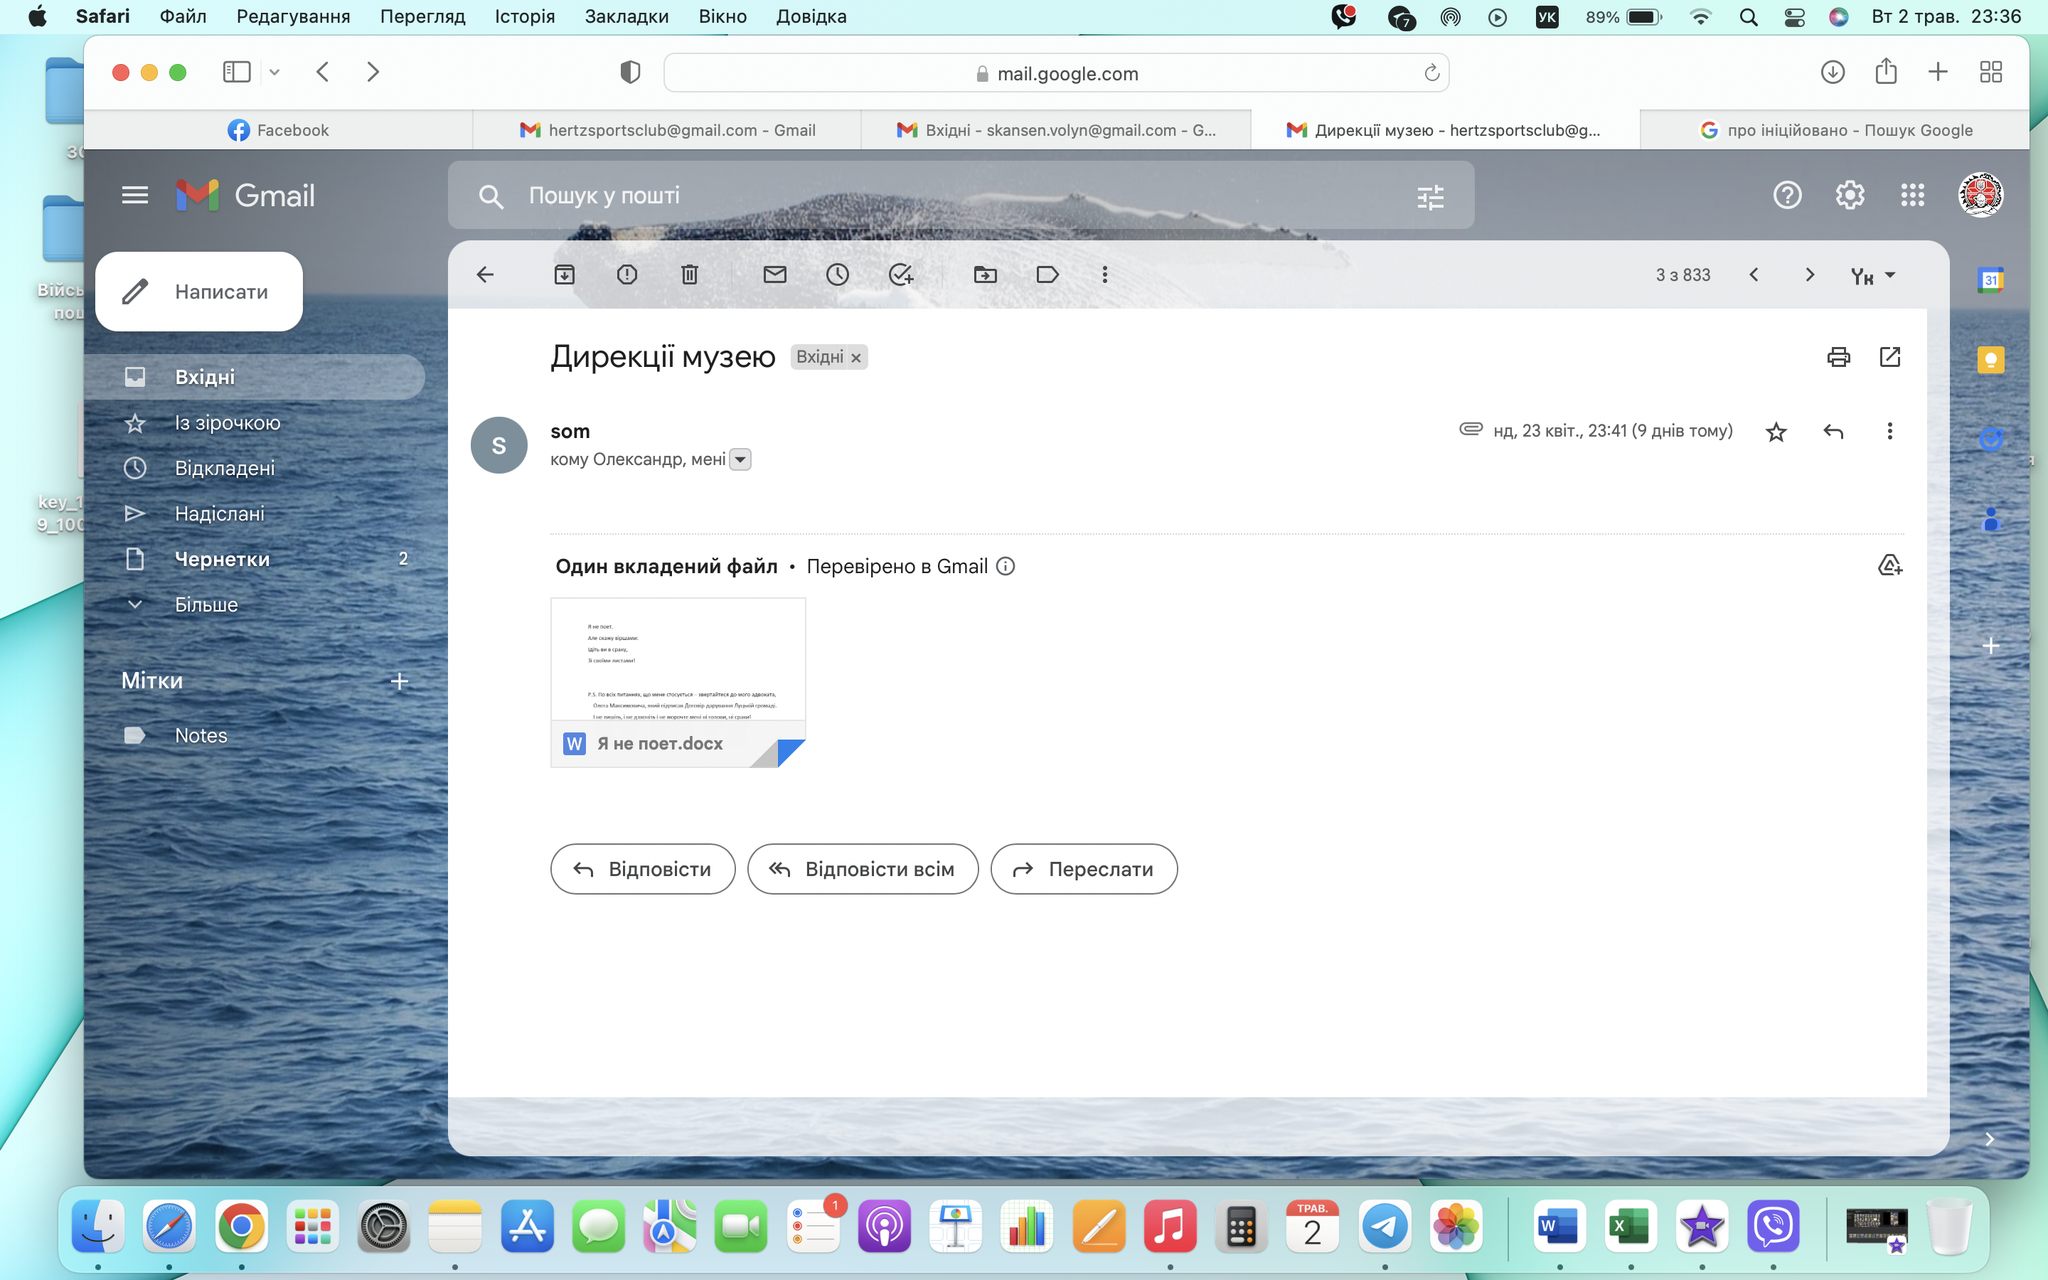Remove the Вхідні label from this email
Image resolution: width=2048 pixels, height=1280 pixels.
(856, 358)
